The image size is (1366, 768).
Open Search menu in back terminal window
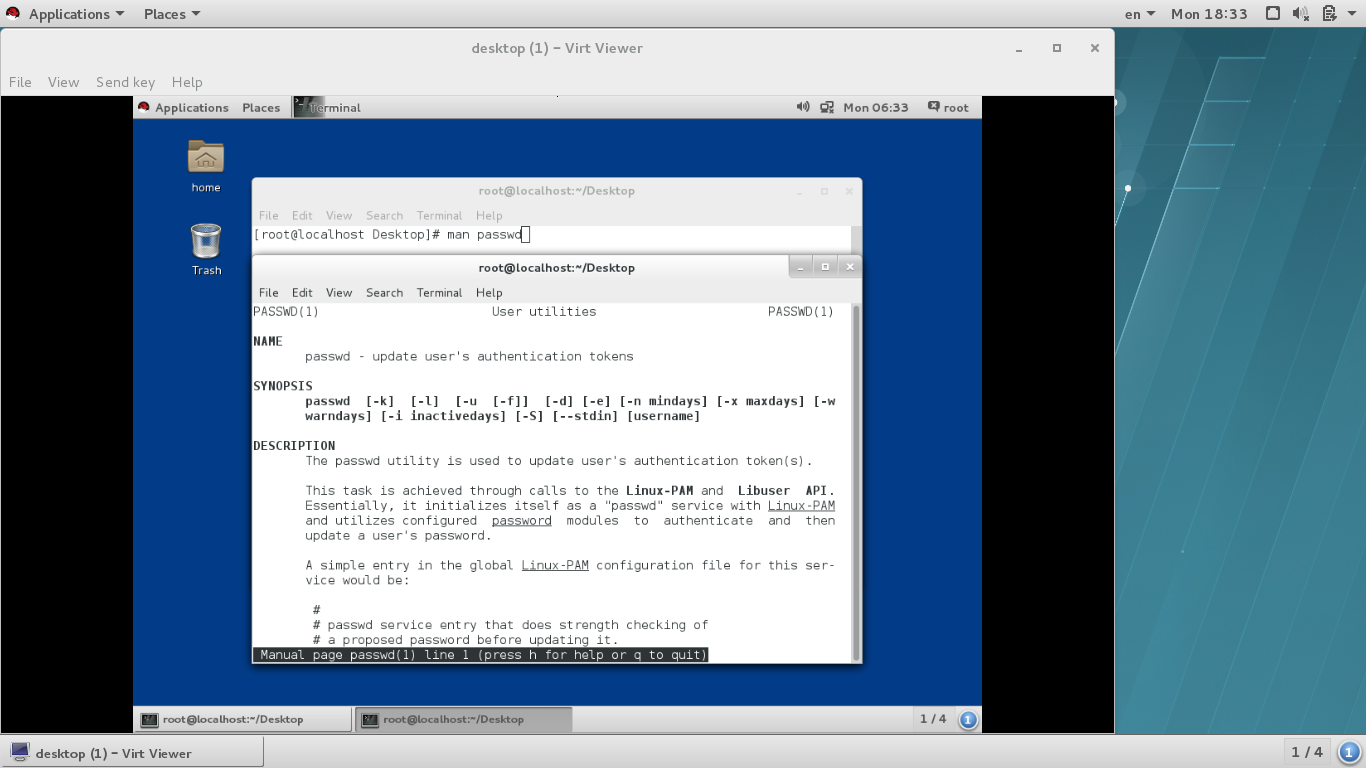(384, 215)
